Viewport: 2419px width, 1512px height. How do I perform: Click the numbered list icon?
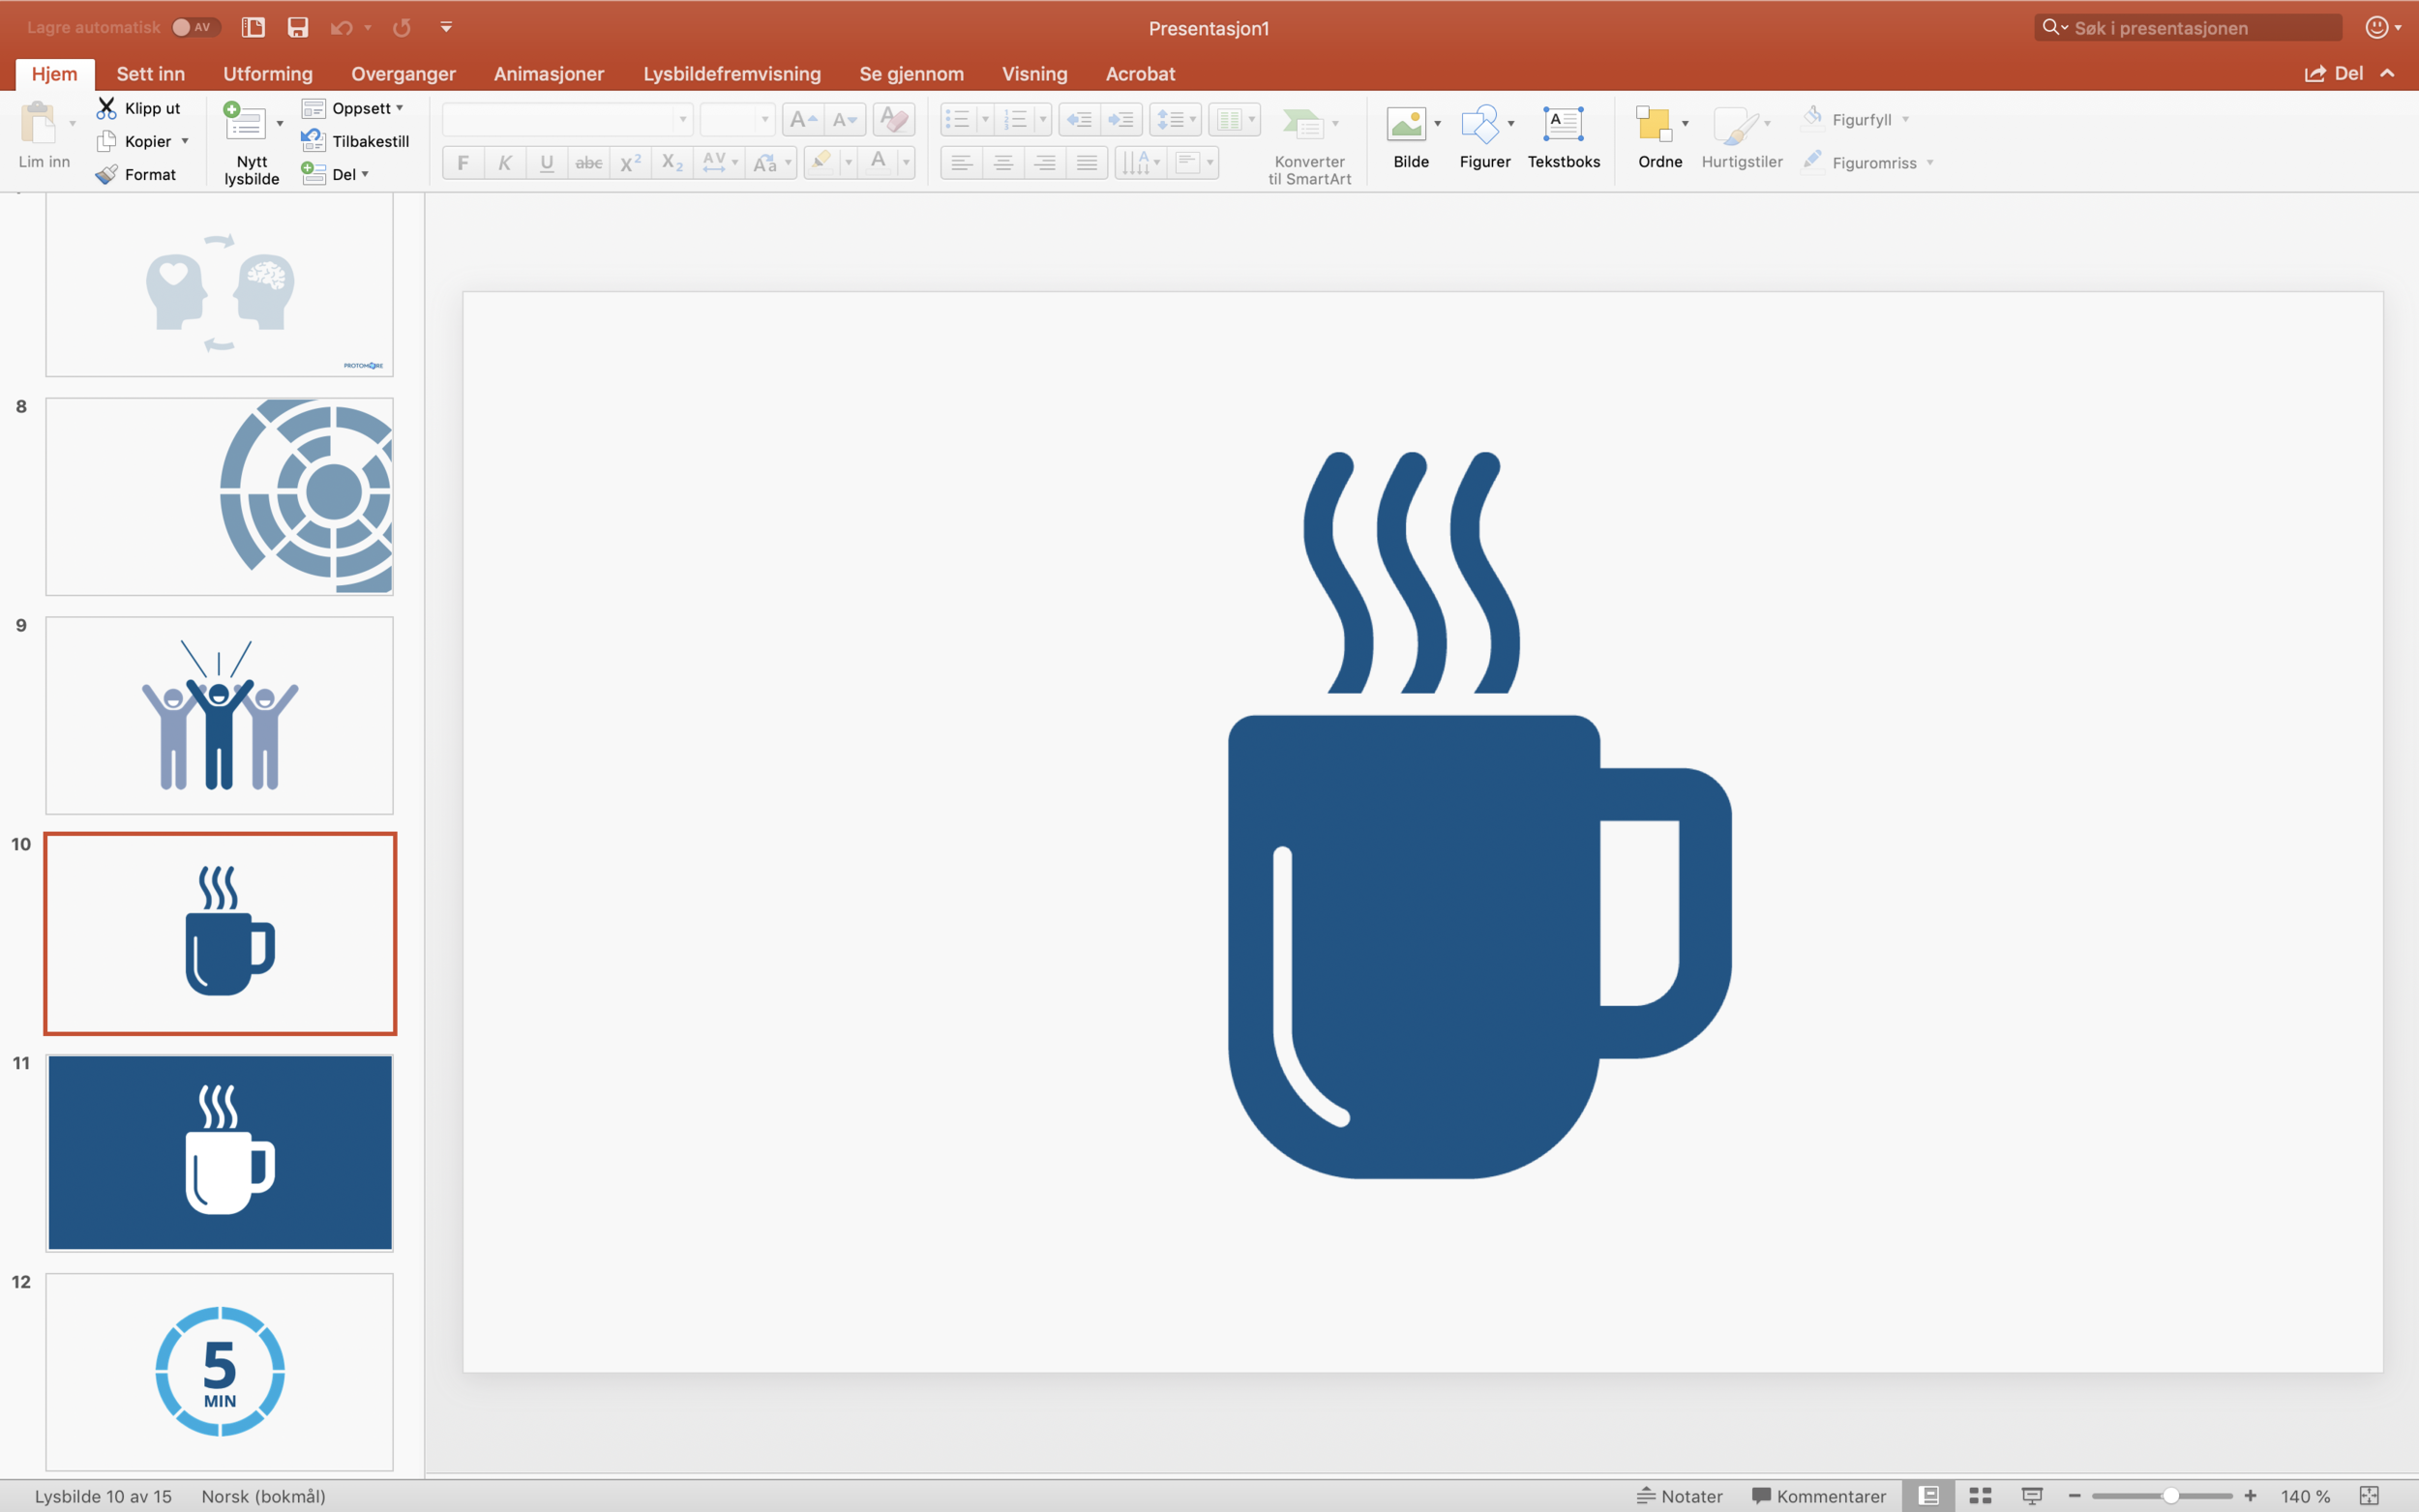point(1015,120)
